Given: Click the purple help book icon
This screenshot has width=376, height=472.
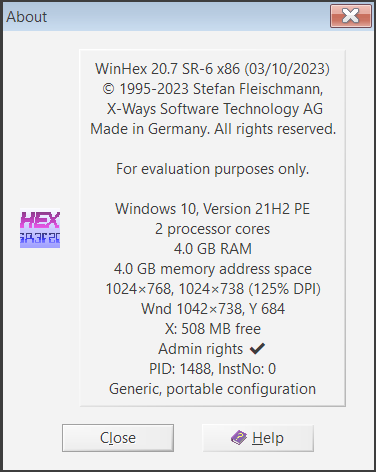Looking at the screenshot, I should point(239,438).
